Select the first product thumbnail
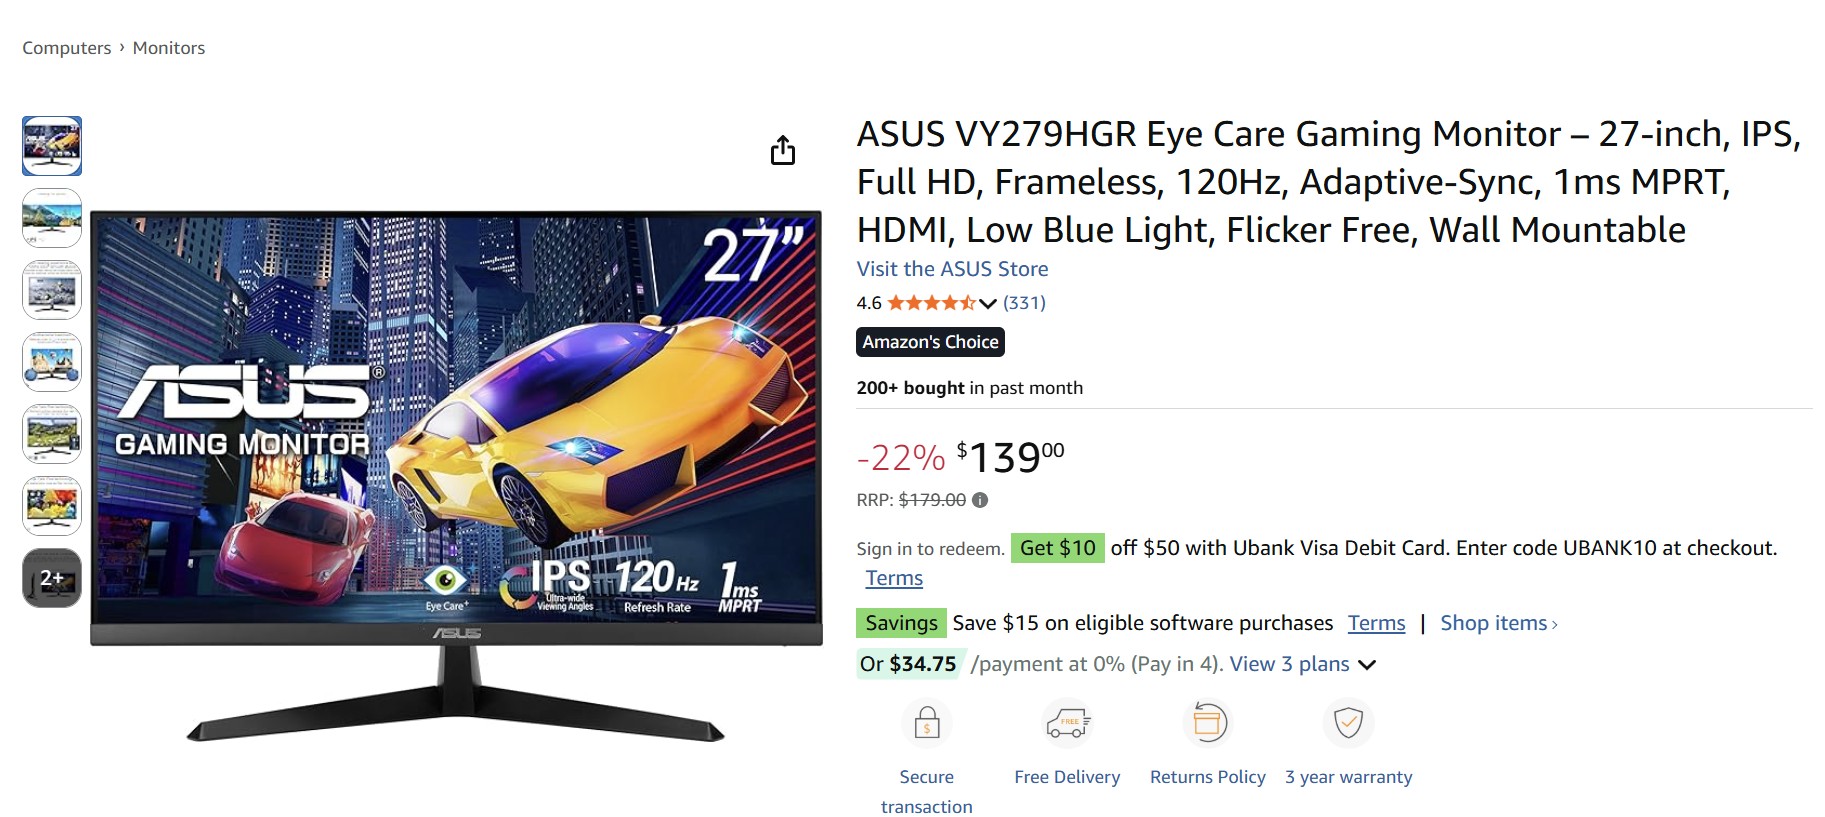This screenshot has width=1825, height=817. click(52, 146)
